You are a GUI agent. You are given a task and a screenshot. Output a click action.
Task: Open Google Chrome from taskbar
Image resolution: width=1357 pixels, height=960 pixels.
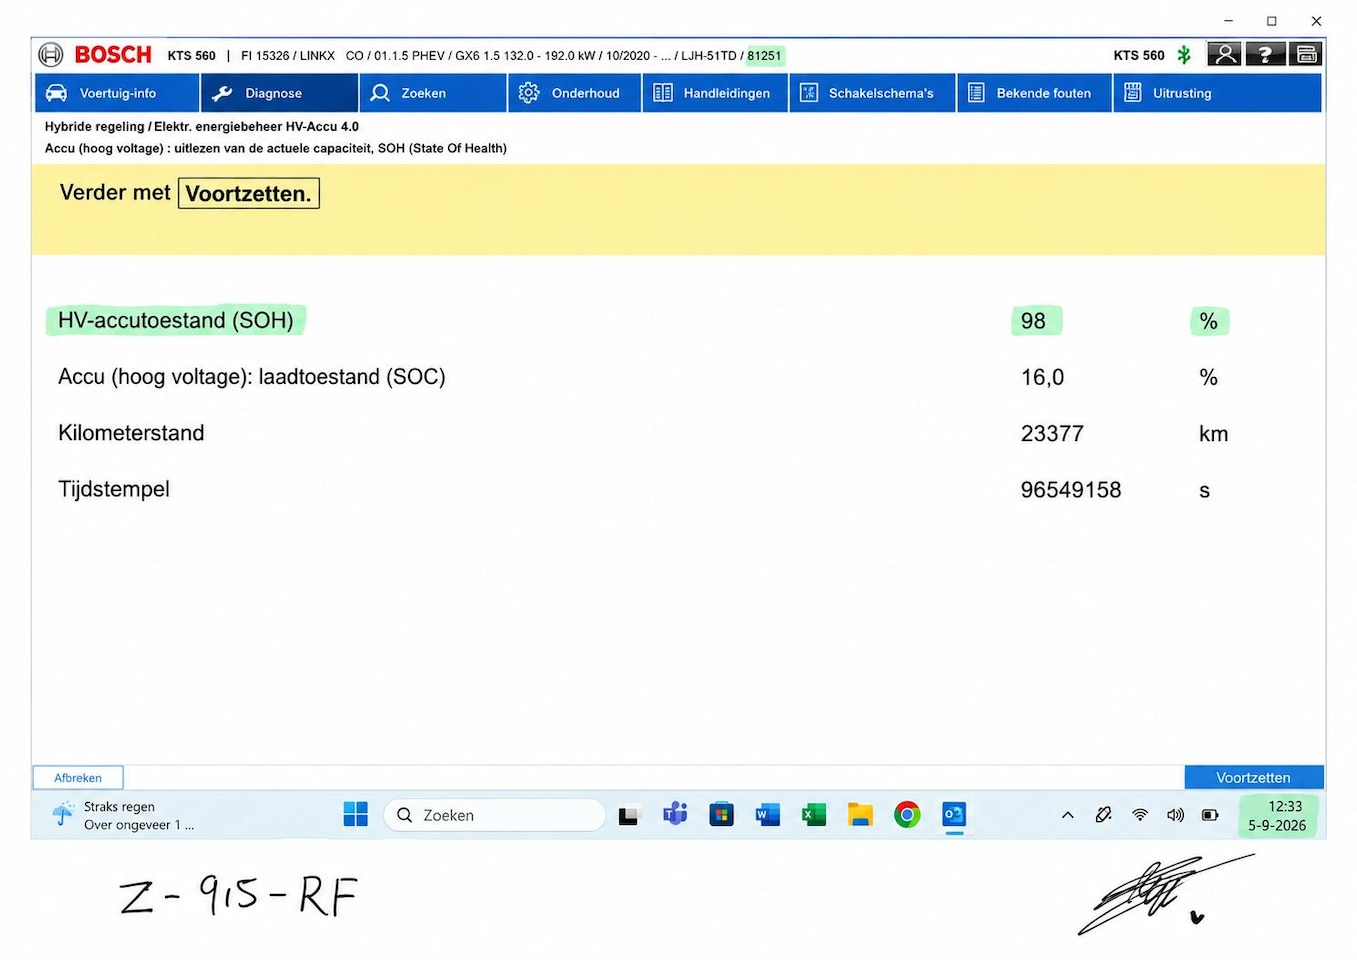click(x=907, y=815)
